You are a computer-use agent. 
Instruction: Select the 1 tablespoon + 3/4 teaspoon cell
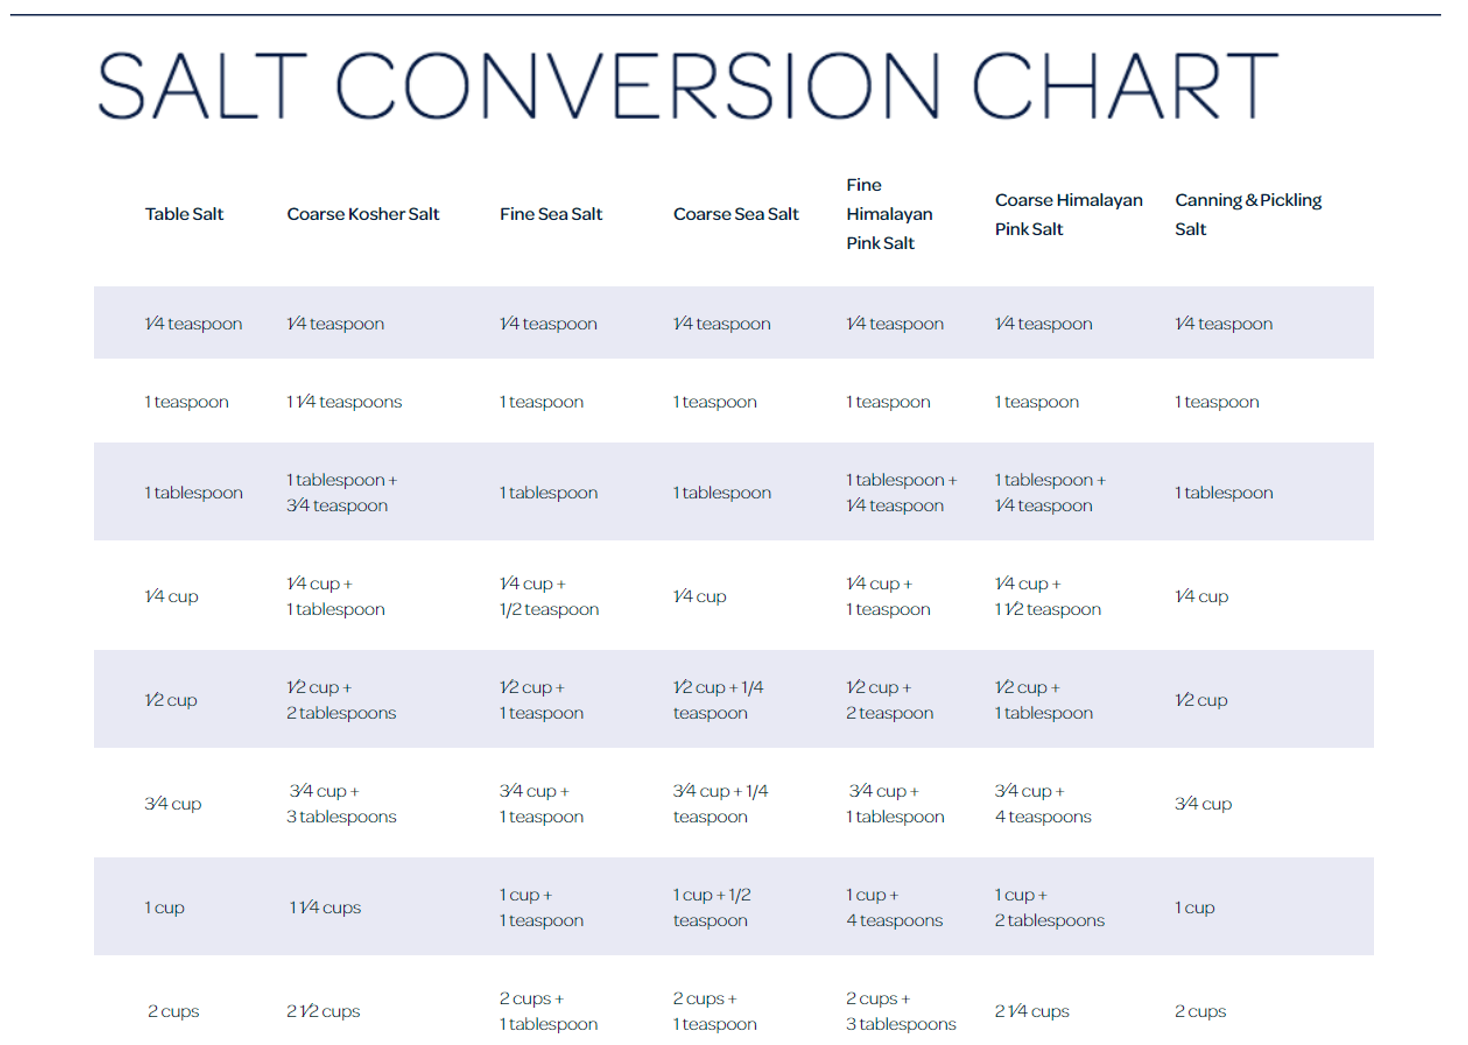click(x=341, y=493)
